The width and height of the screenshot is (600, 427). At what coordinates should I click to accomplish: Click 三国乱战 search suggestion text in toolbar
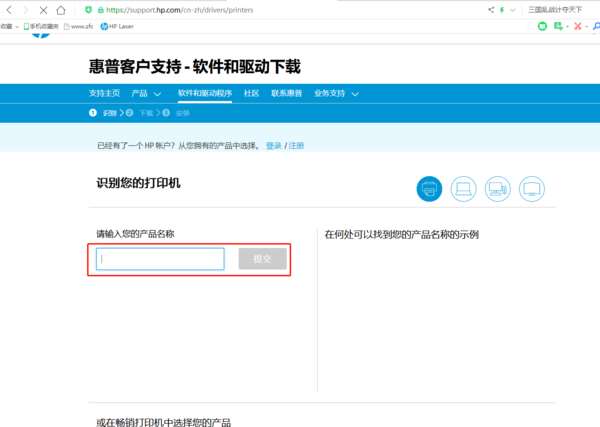click(x=555, y=10)
